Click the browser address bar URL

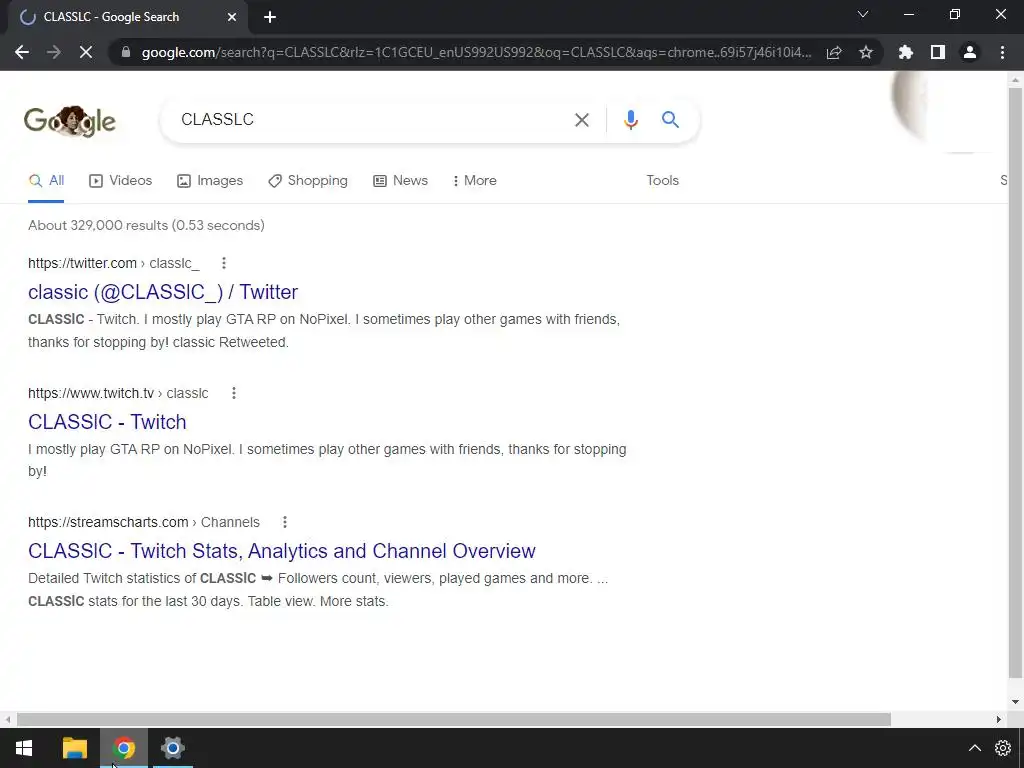click(x=477, y=52)
